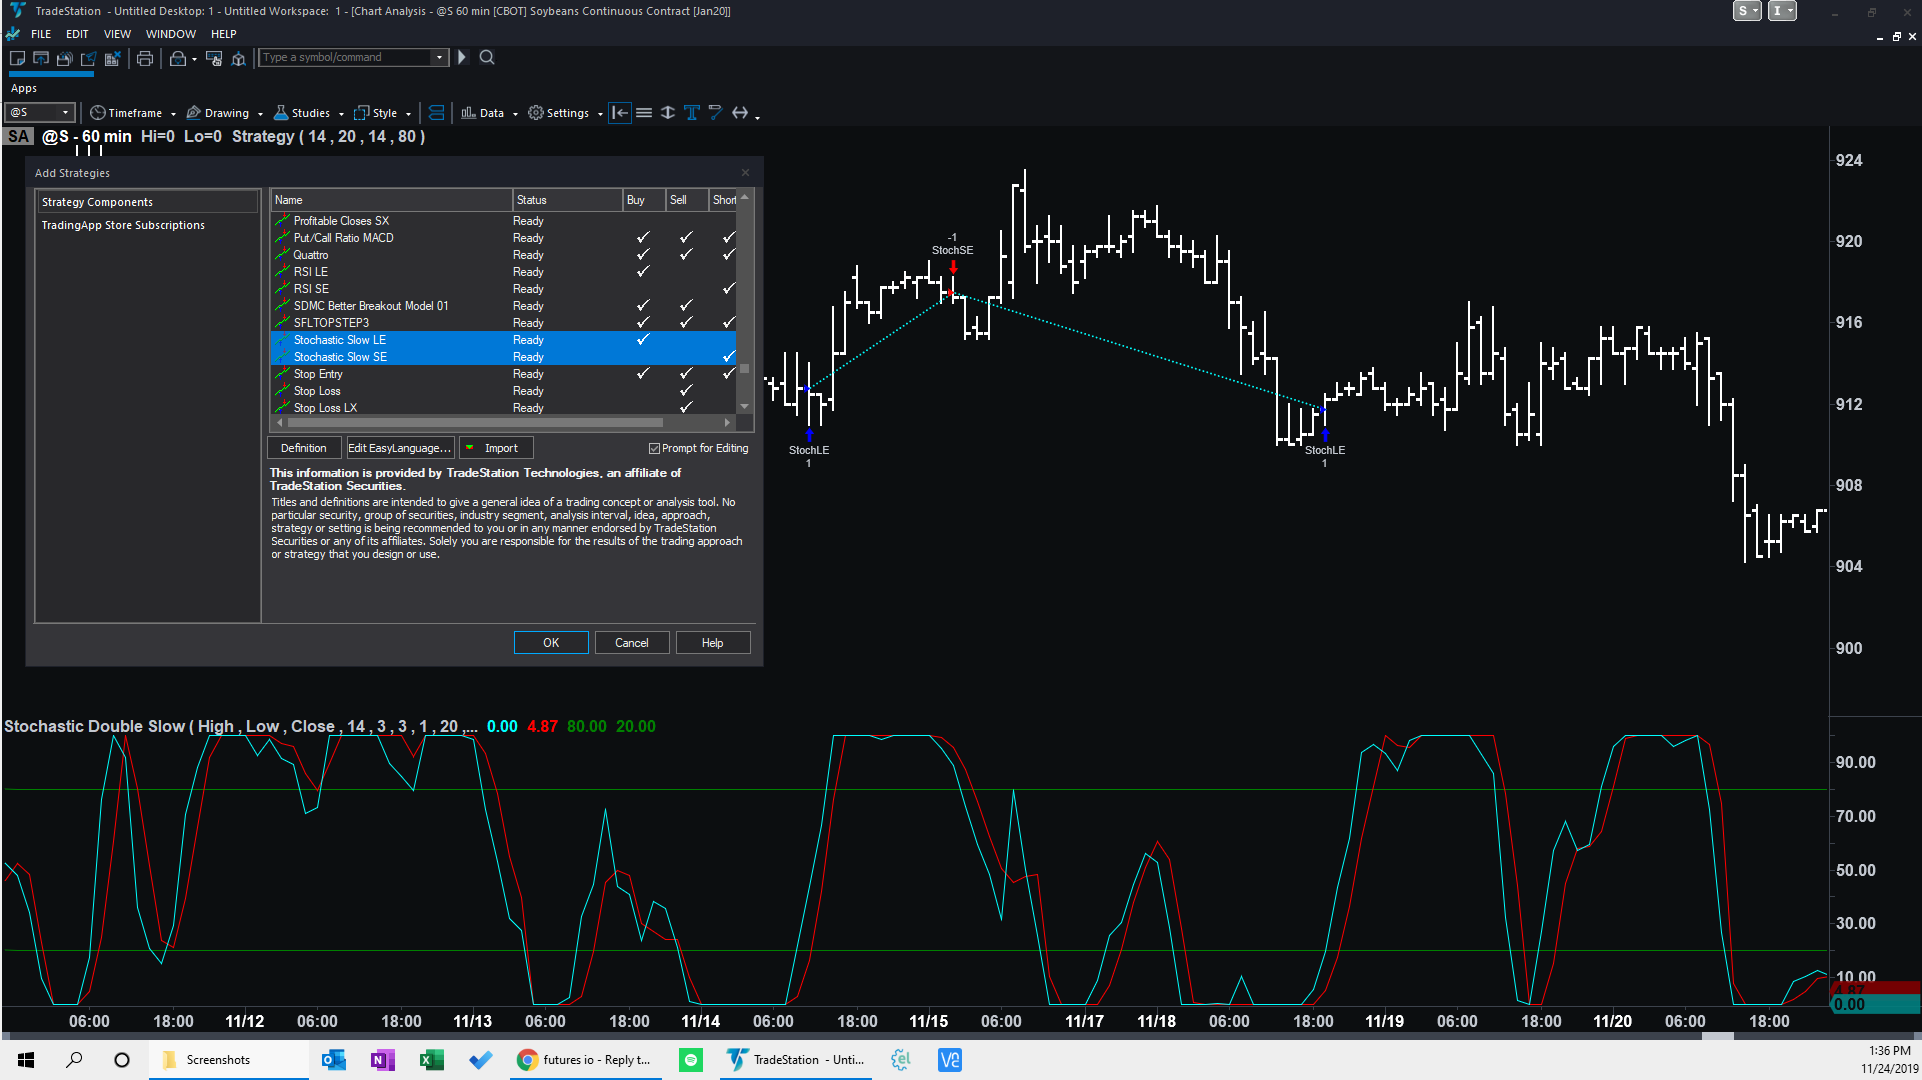
Task: Click the Windows Start button
Action: (26, 1060)
